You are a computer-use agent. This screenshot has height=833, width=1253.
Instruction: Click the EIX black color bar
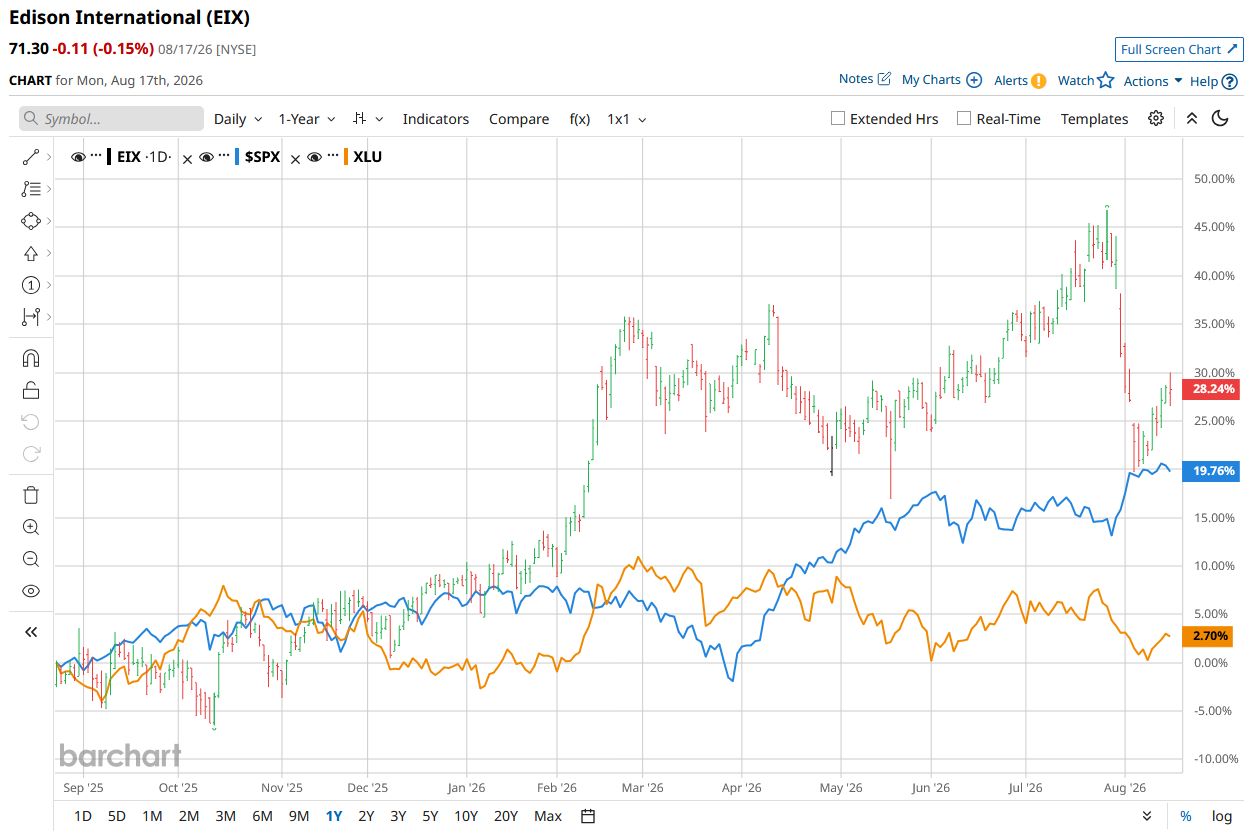tap(109, 157)
